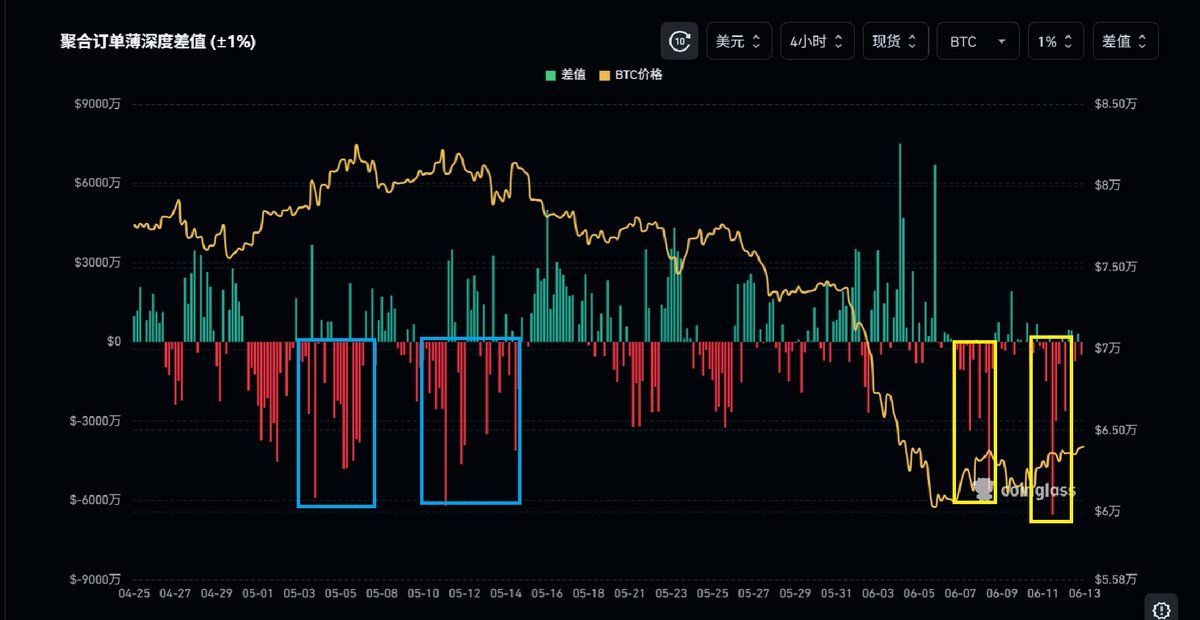
Task: Click the yellow BTC price line peak near 05-05
Action: tap(356, 146)
